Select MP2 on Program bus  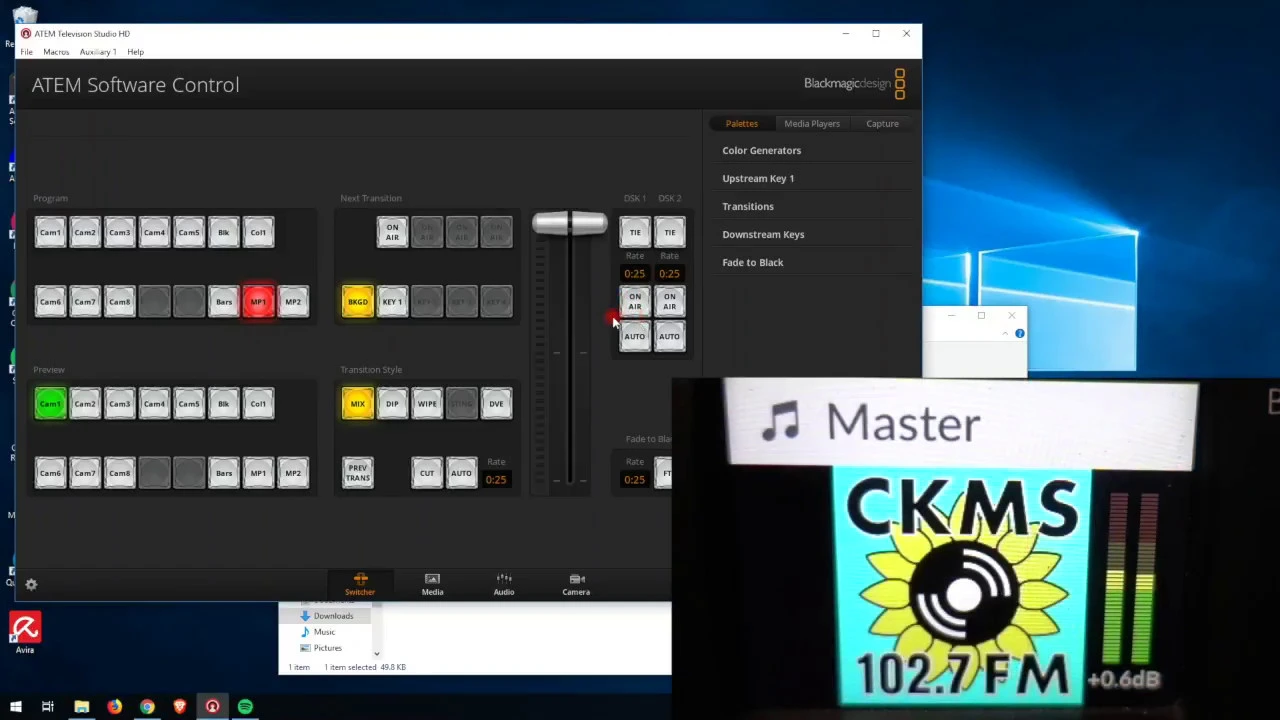pyautogui.click(x=293, y=301)
